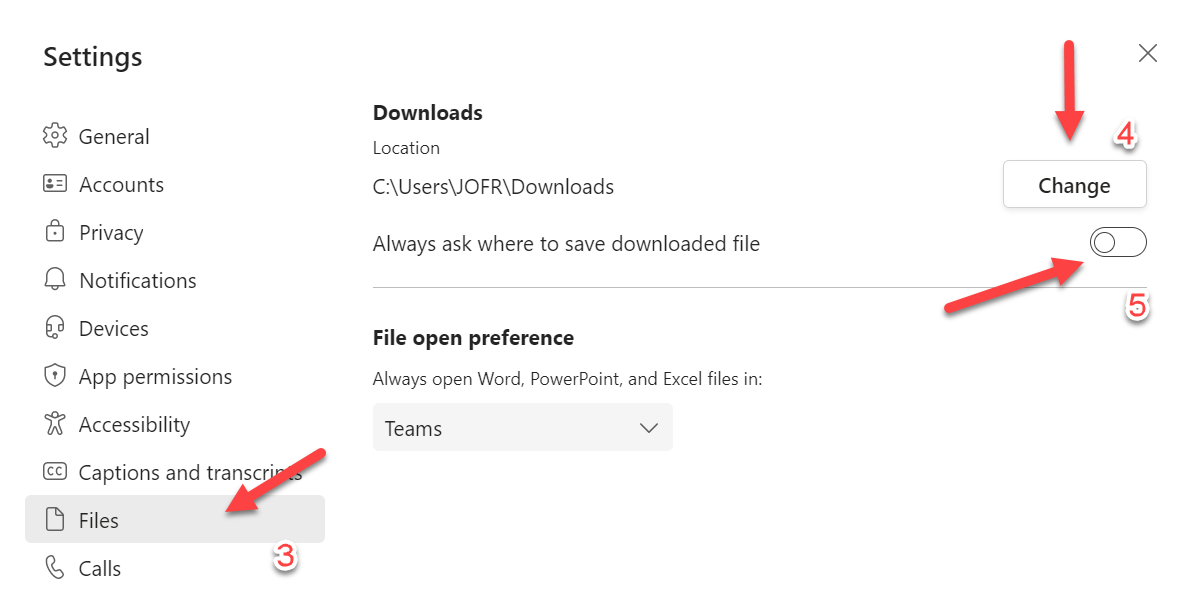Close the Settings dialog
This screenshot has height=598, width=1191.
[1147, 53]
